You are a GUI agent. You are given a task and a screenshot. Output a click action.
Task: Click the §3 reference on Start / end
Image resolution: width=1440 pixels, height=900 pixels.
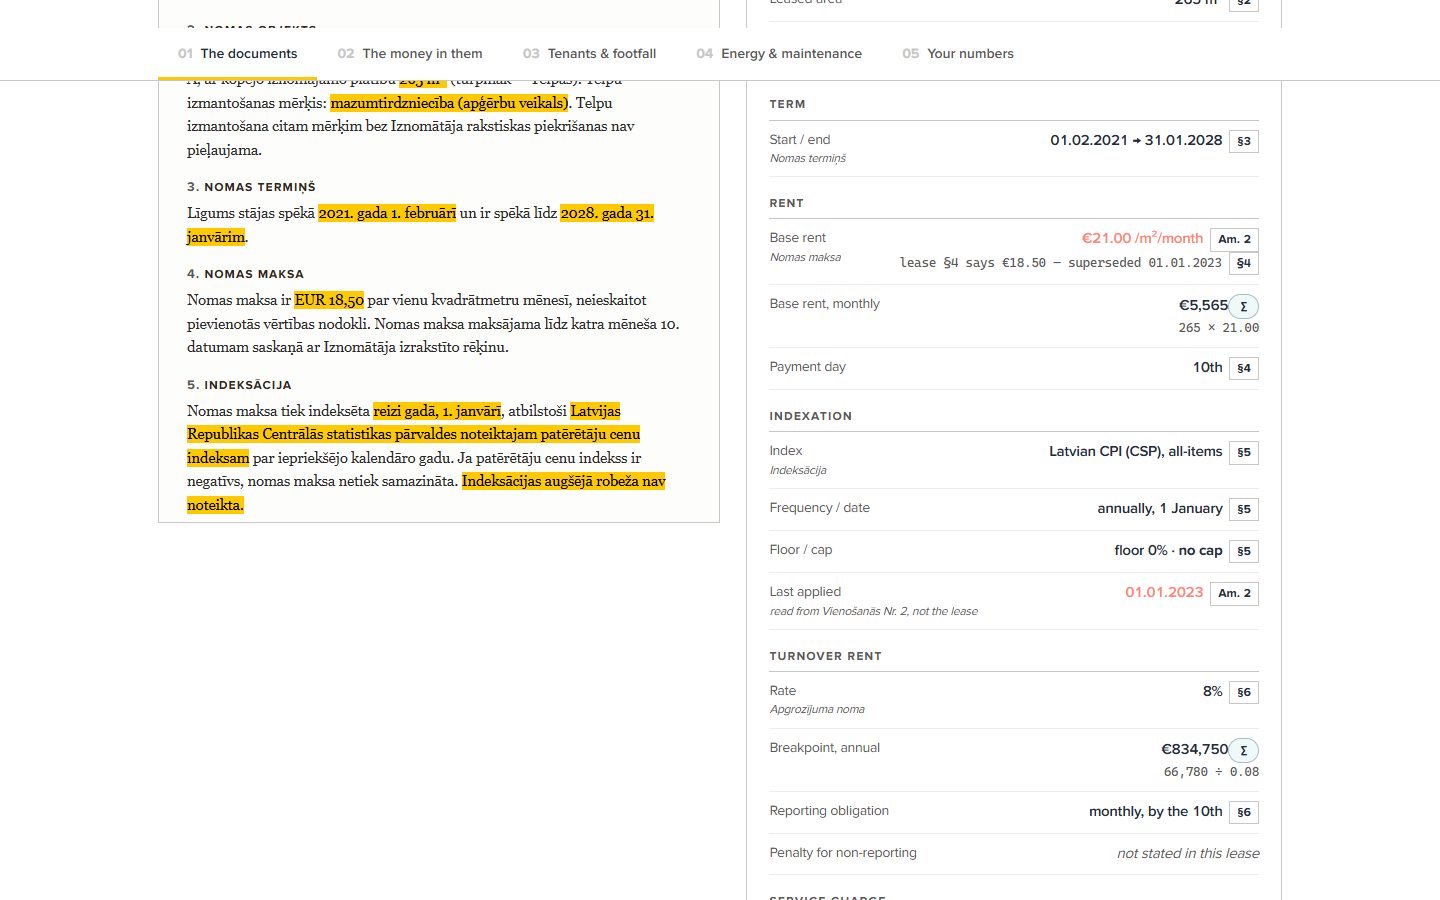click(x=1244, y=141)
